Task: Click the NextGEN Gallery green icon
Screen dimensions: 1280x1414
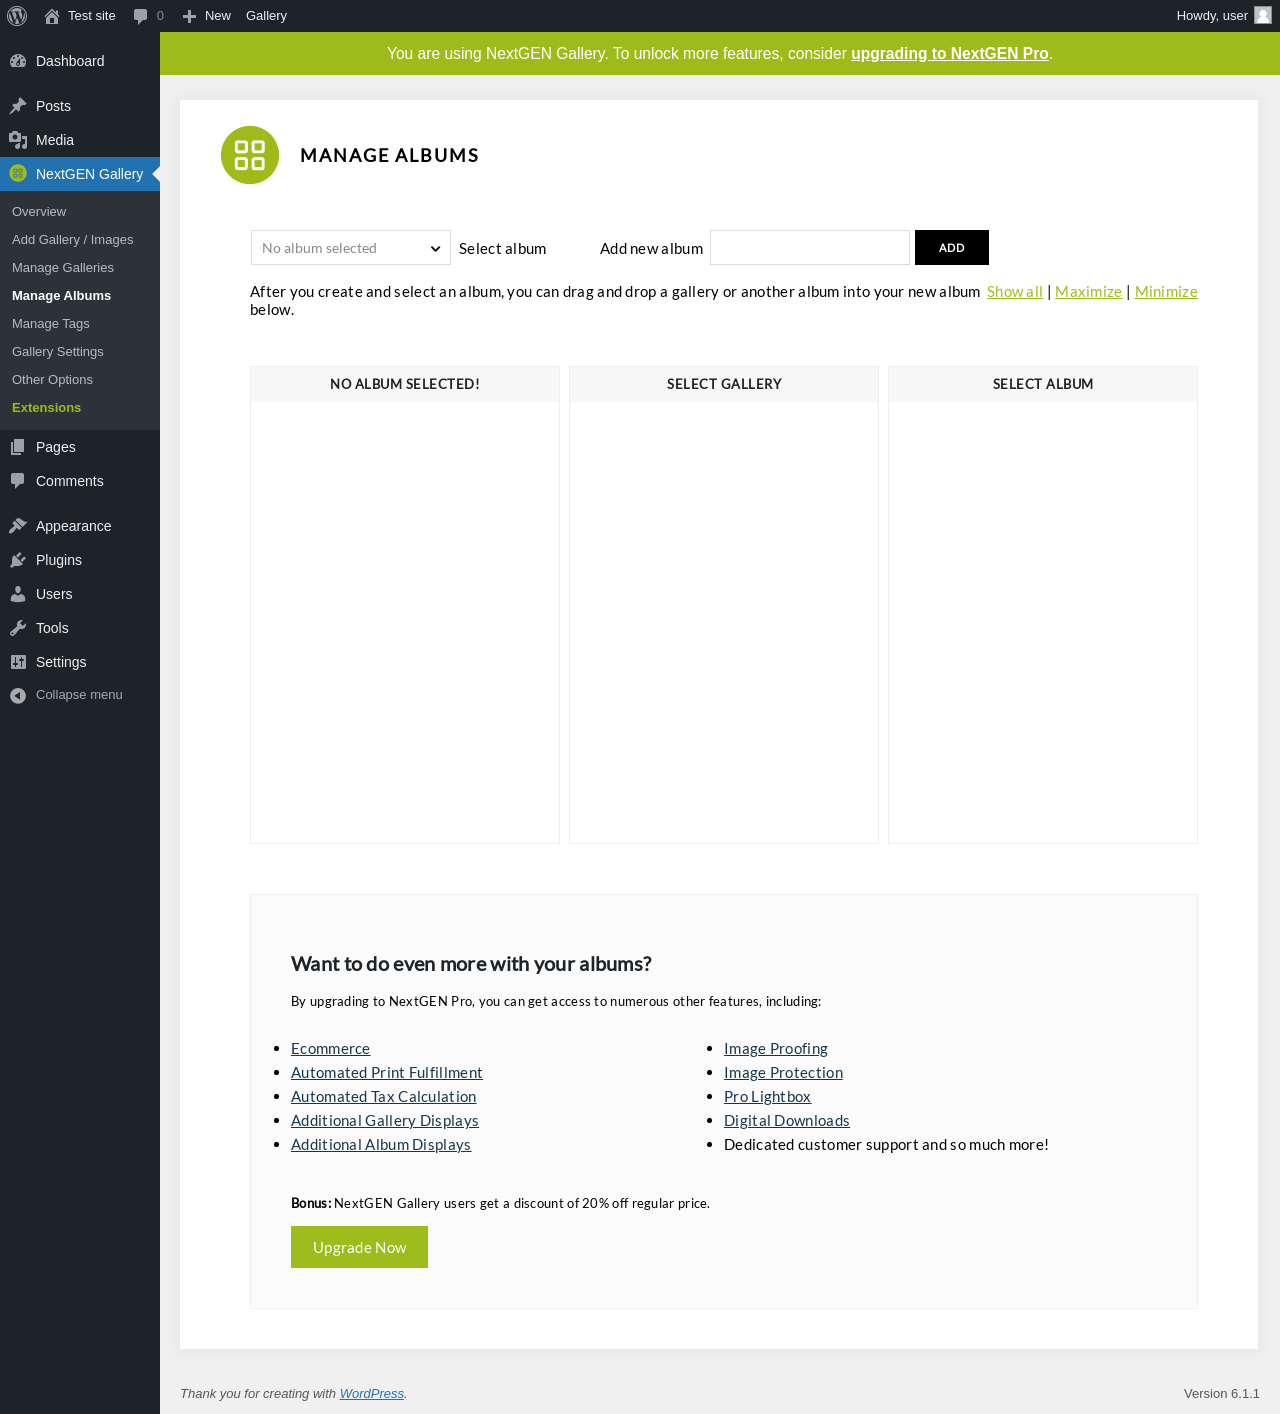Action: [x=18, y=173]
